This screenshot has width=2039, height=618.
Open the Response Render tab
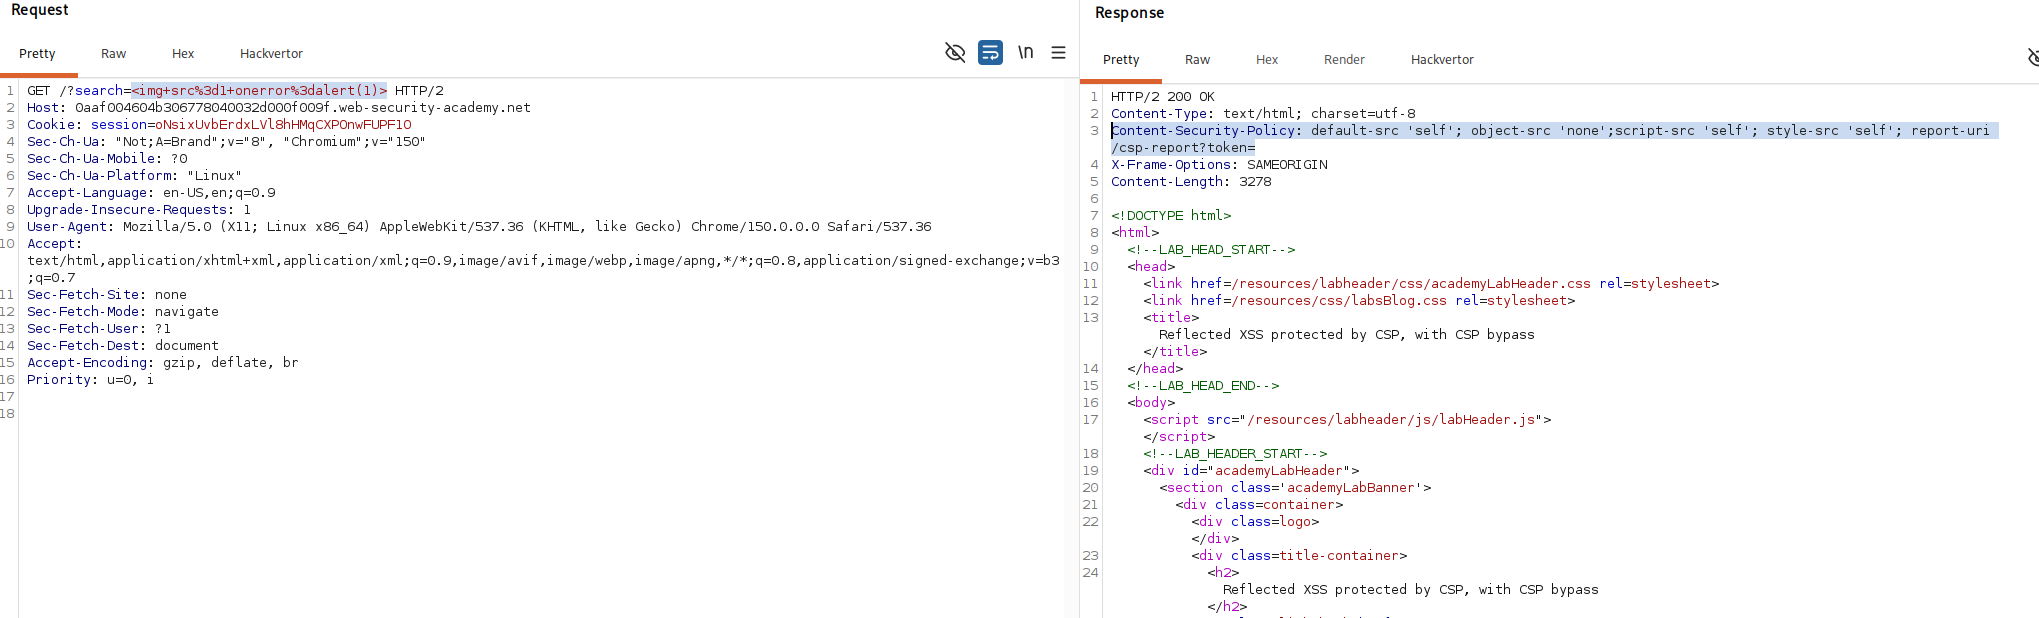pyautogui.click(x=1344, y=60)
